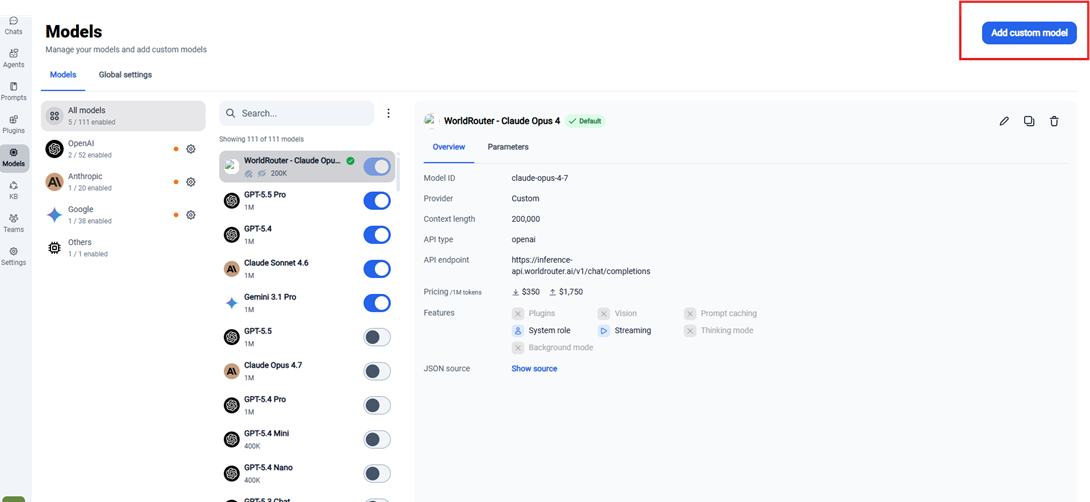Screen dimensions: 1090x502
Task: Open the model list options menu
Action: pyautogui.click(x=389, y=113)
